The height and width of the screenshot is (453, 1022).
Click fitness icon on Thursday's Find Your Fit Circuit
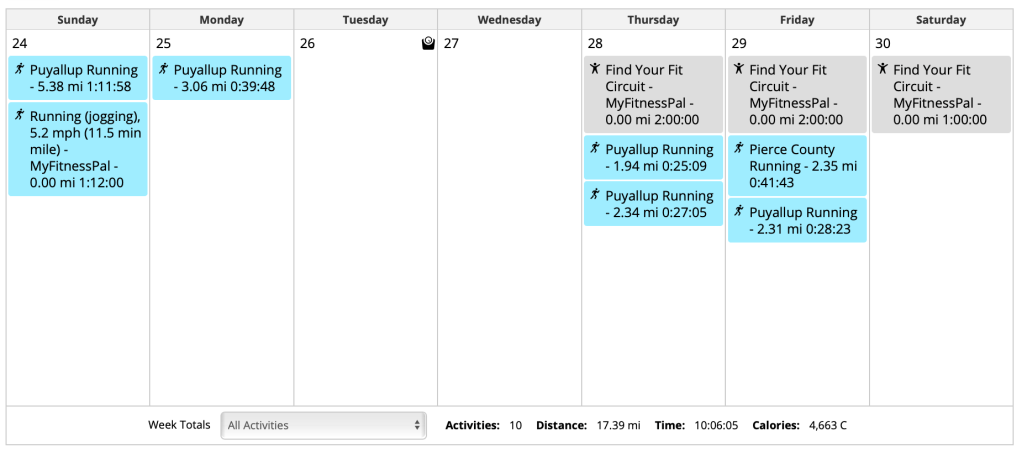tap(595, 69)
